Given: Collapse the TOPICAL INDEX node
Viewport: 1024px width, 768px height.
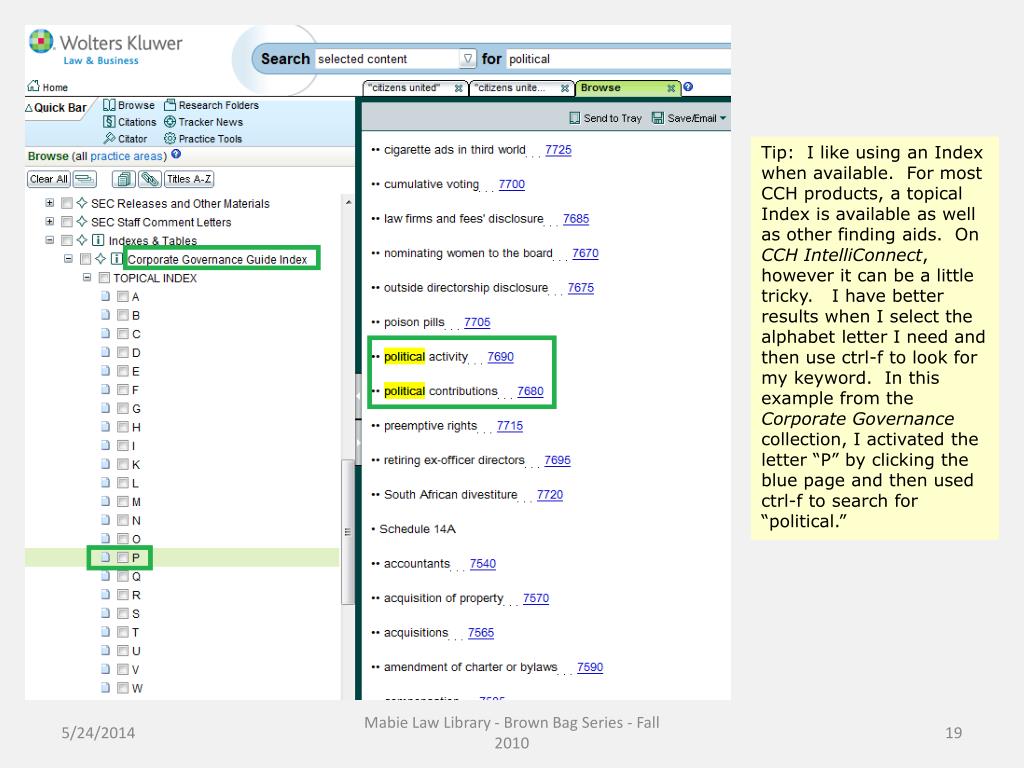Looking at the screenshot, I should [x=87, y=277].
